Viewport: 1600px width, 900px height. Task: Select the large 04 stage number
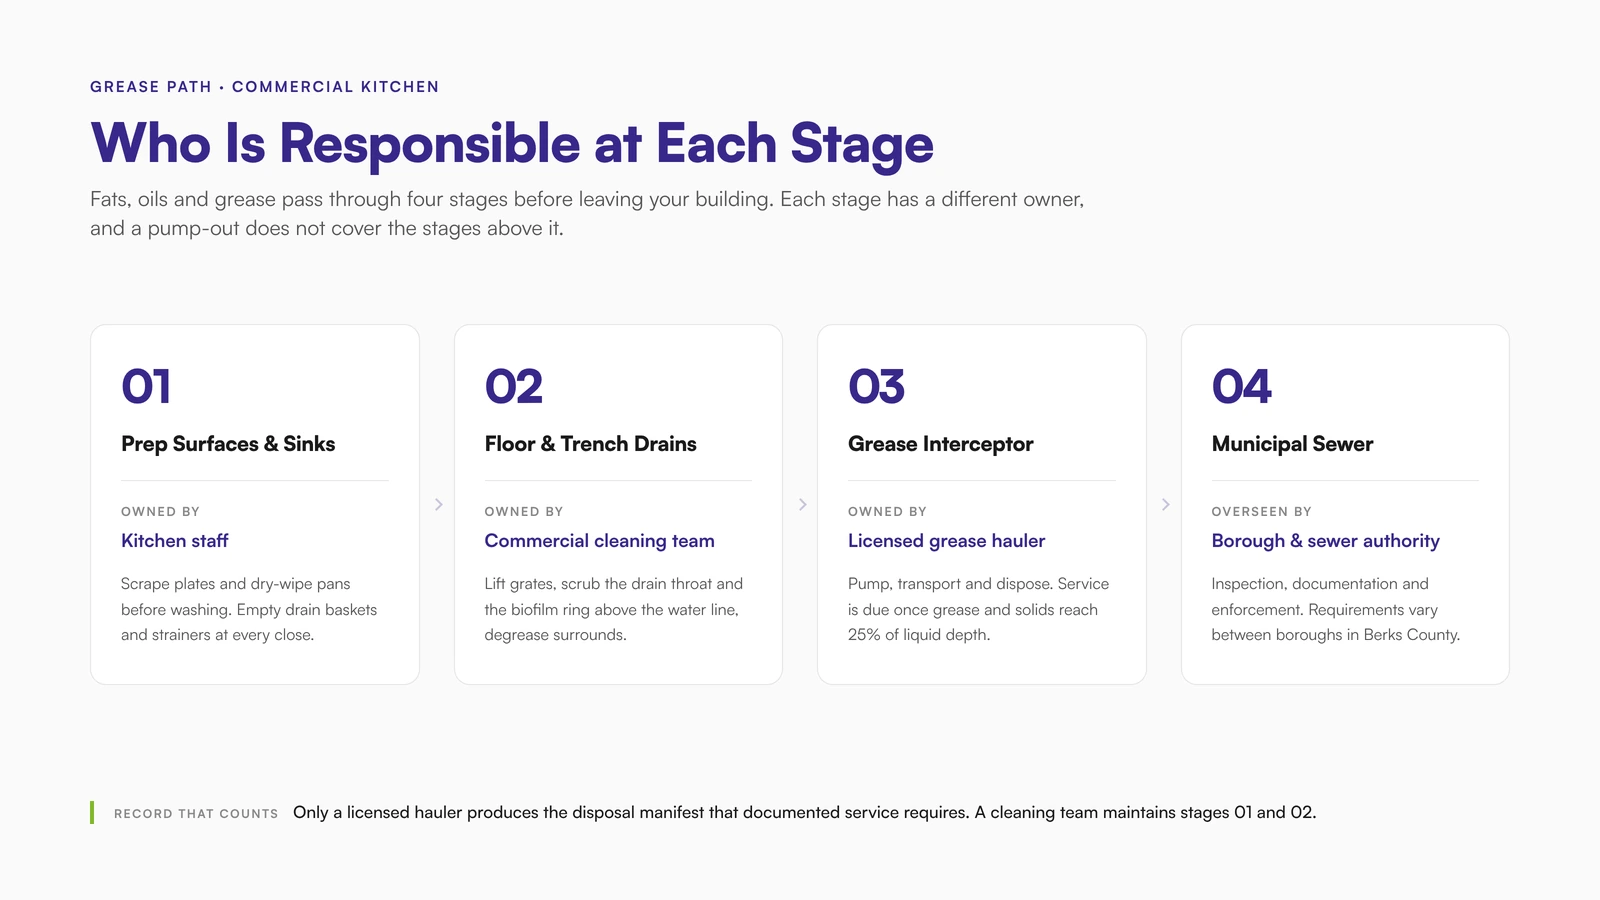point(1241,387)
